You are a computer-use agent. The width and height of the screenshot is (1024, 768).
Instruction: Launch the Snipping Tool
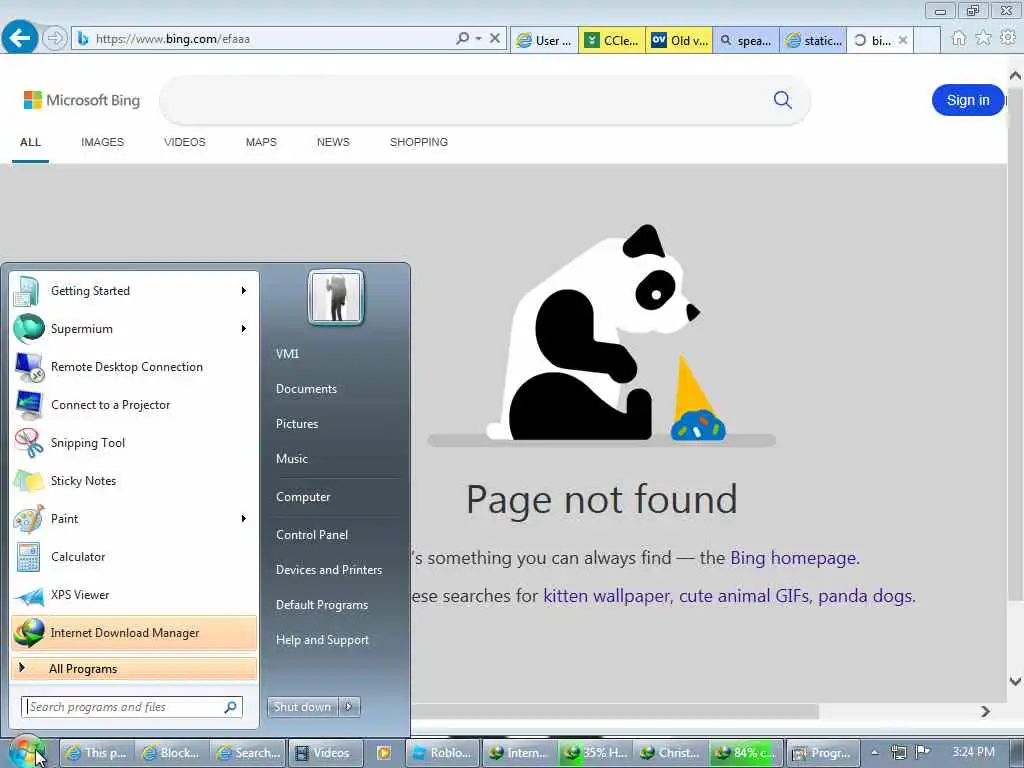[134, 442]
